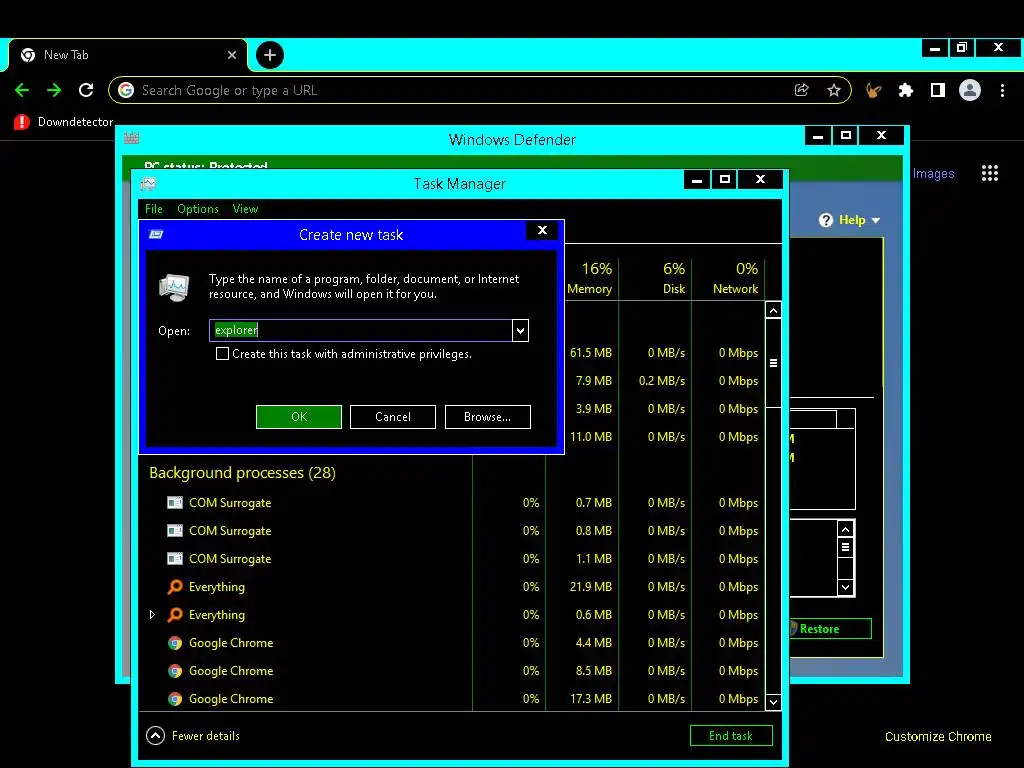
Task: Click the Help question mark icon
Action: 825,220
